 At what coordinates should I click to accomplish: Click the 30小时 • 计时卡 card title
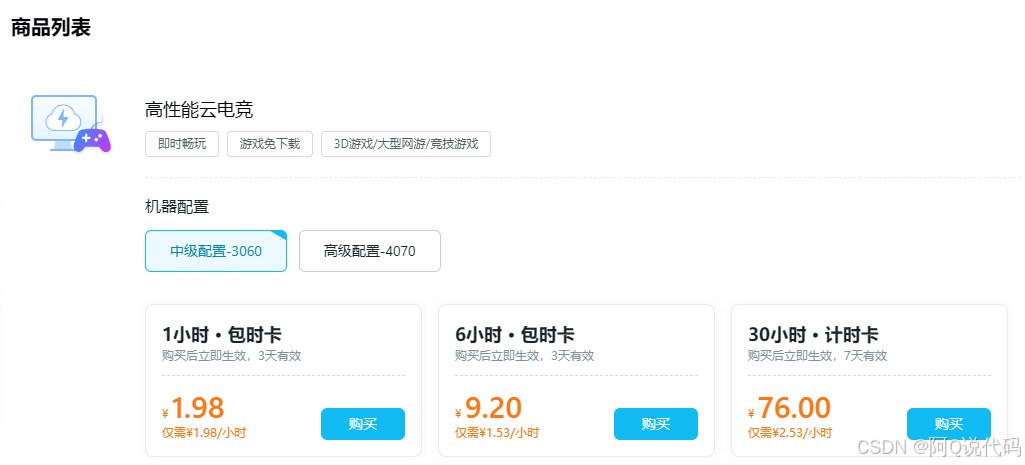pyautogui.click(x=813, y=334)
